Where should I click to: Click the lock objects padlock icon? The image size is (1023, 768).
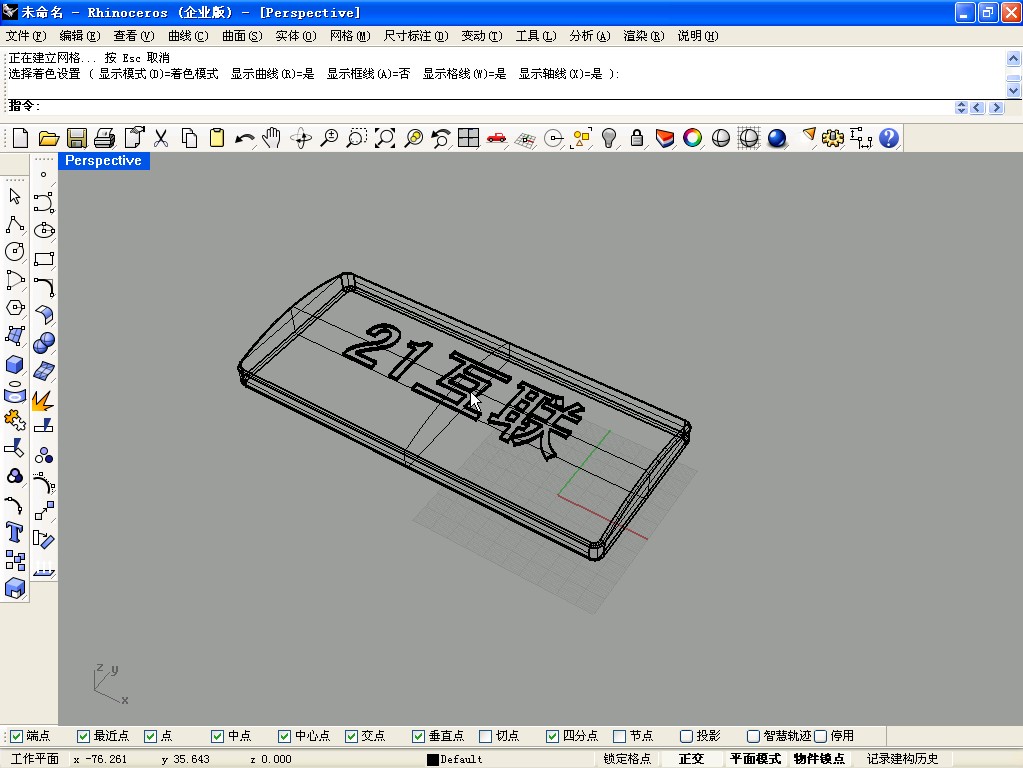tap(636, 138)
